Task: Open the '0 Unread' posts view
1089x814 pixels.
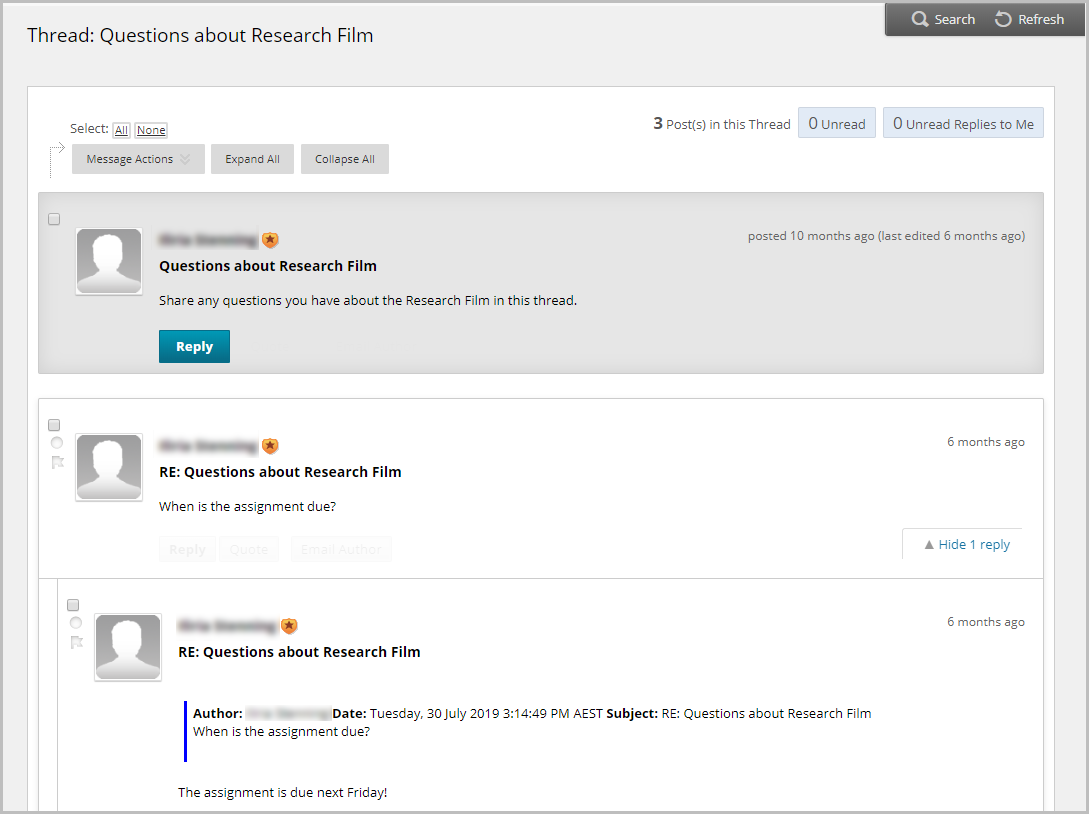Action: [837, 122]
